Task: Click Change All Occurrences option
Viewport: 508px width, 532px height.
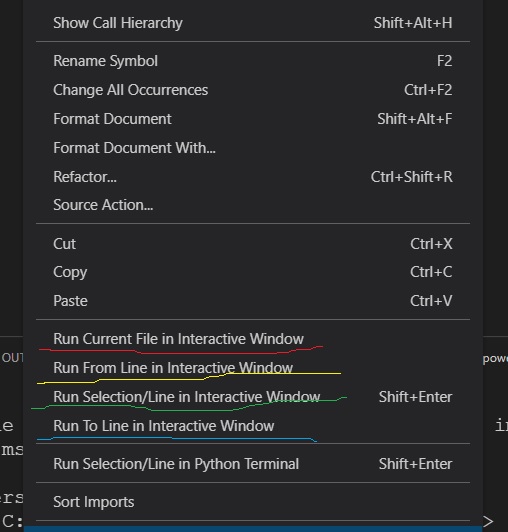Action: [x=253, y=90]
